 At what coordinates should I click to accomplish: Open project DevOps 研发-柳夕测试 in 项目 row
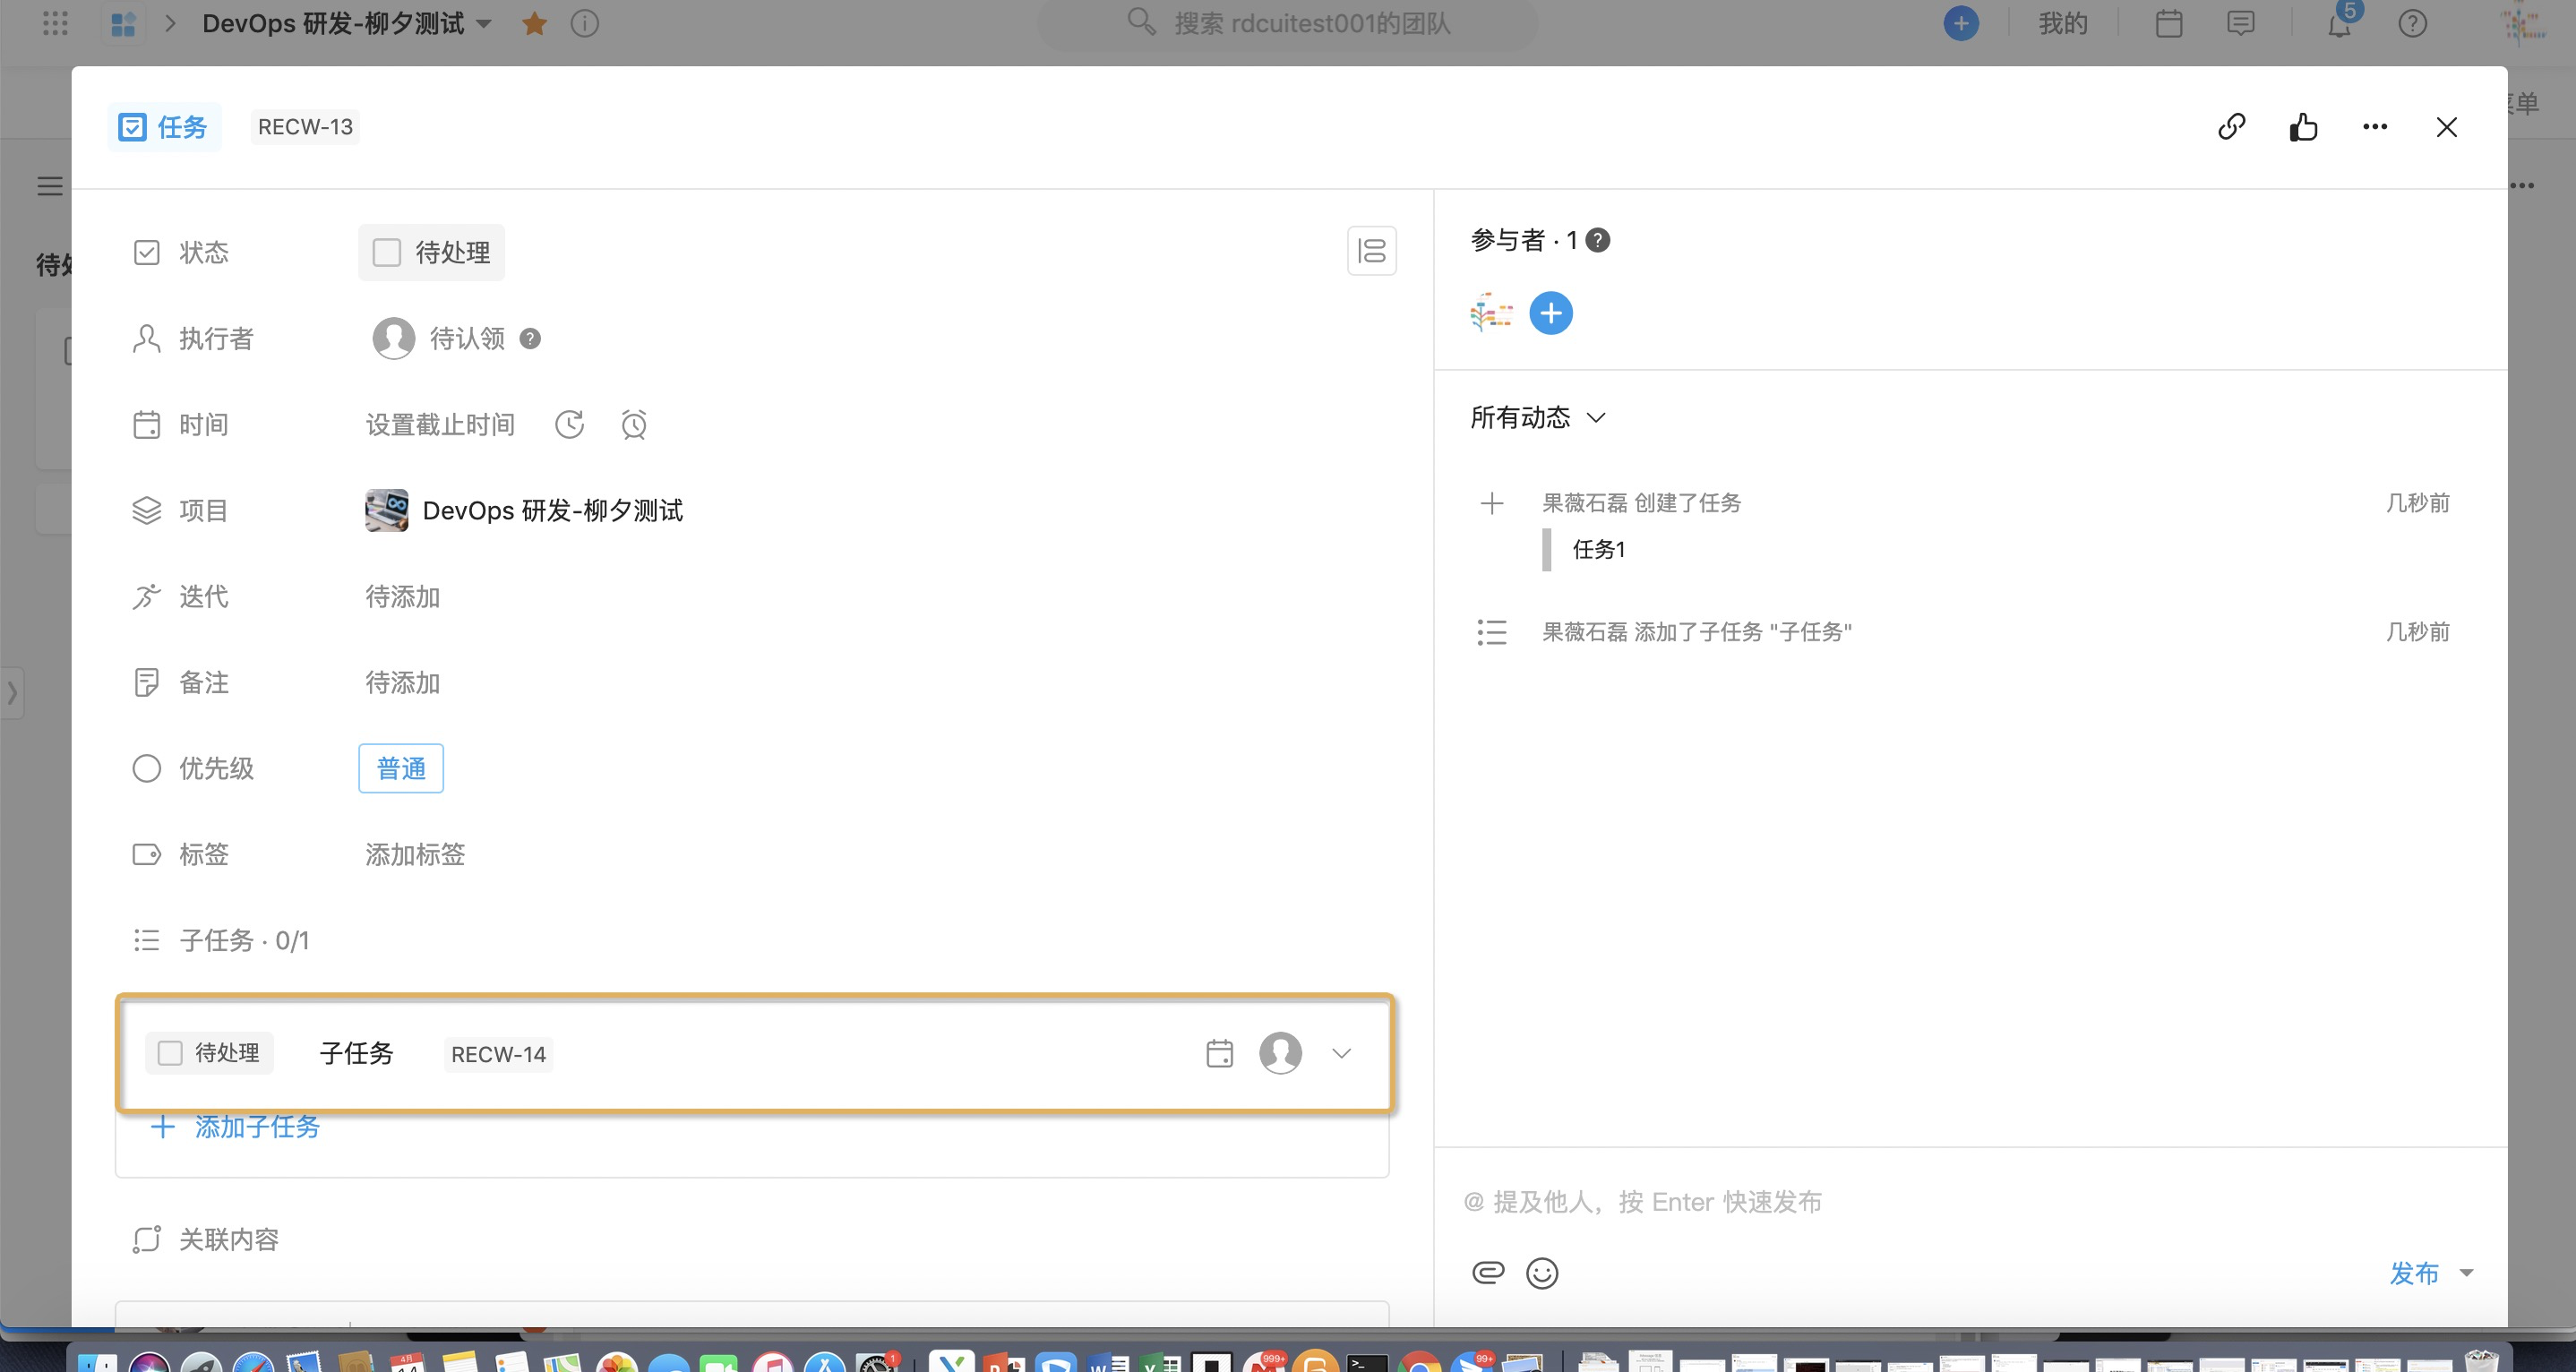tap(524, 511)
